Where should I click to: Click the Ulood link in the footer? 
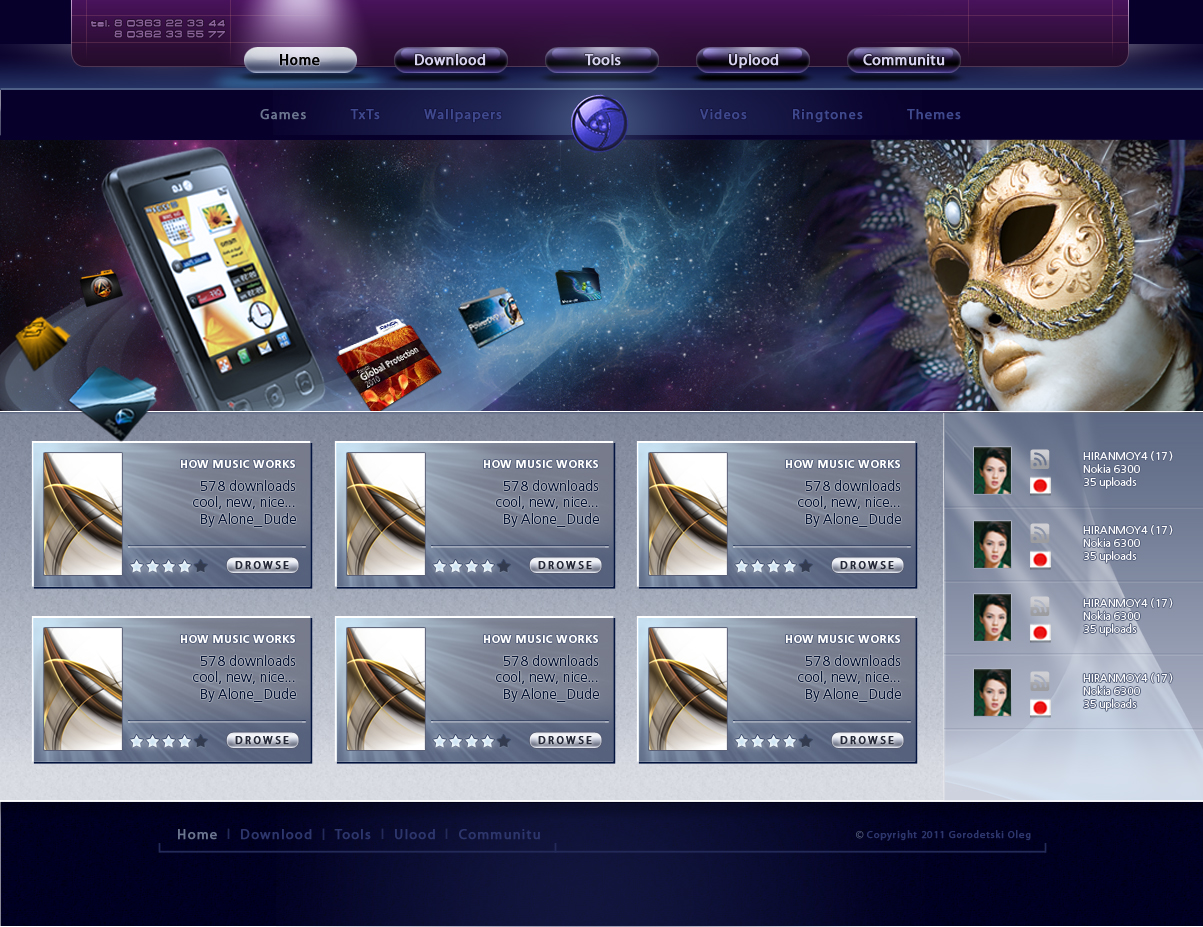pyautogui.click(x=415, y=834)
